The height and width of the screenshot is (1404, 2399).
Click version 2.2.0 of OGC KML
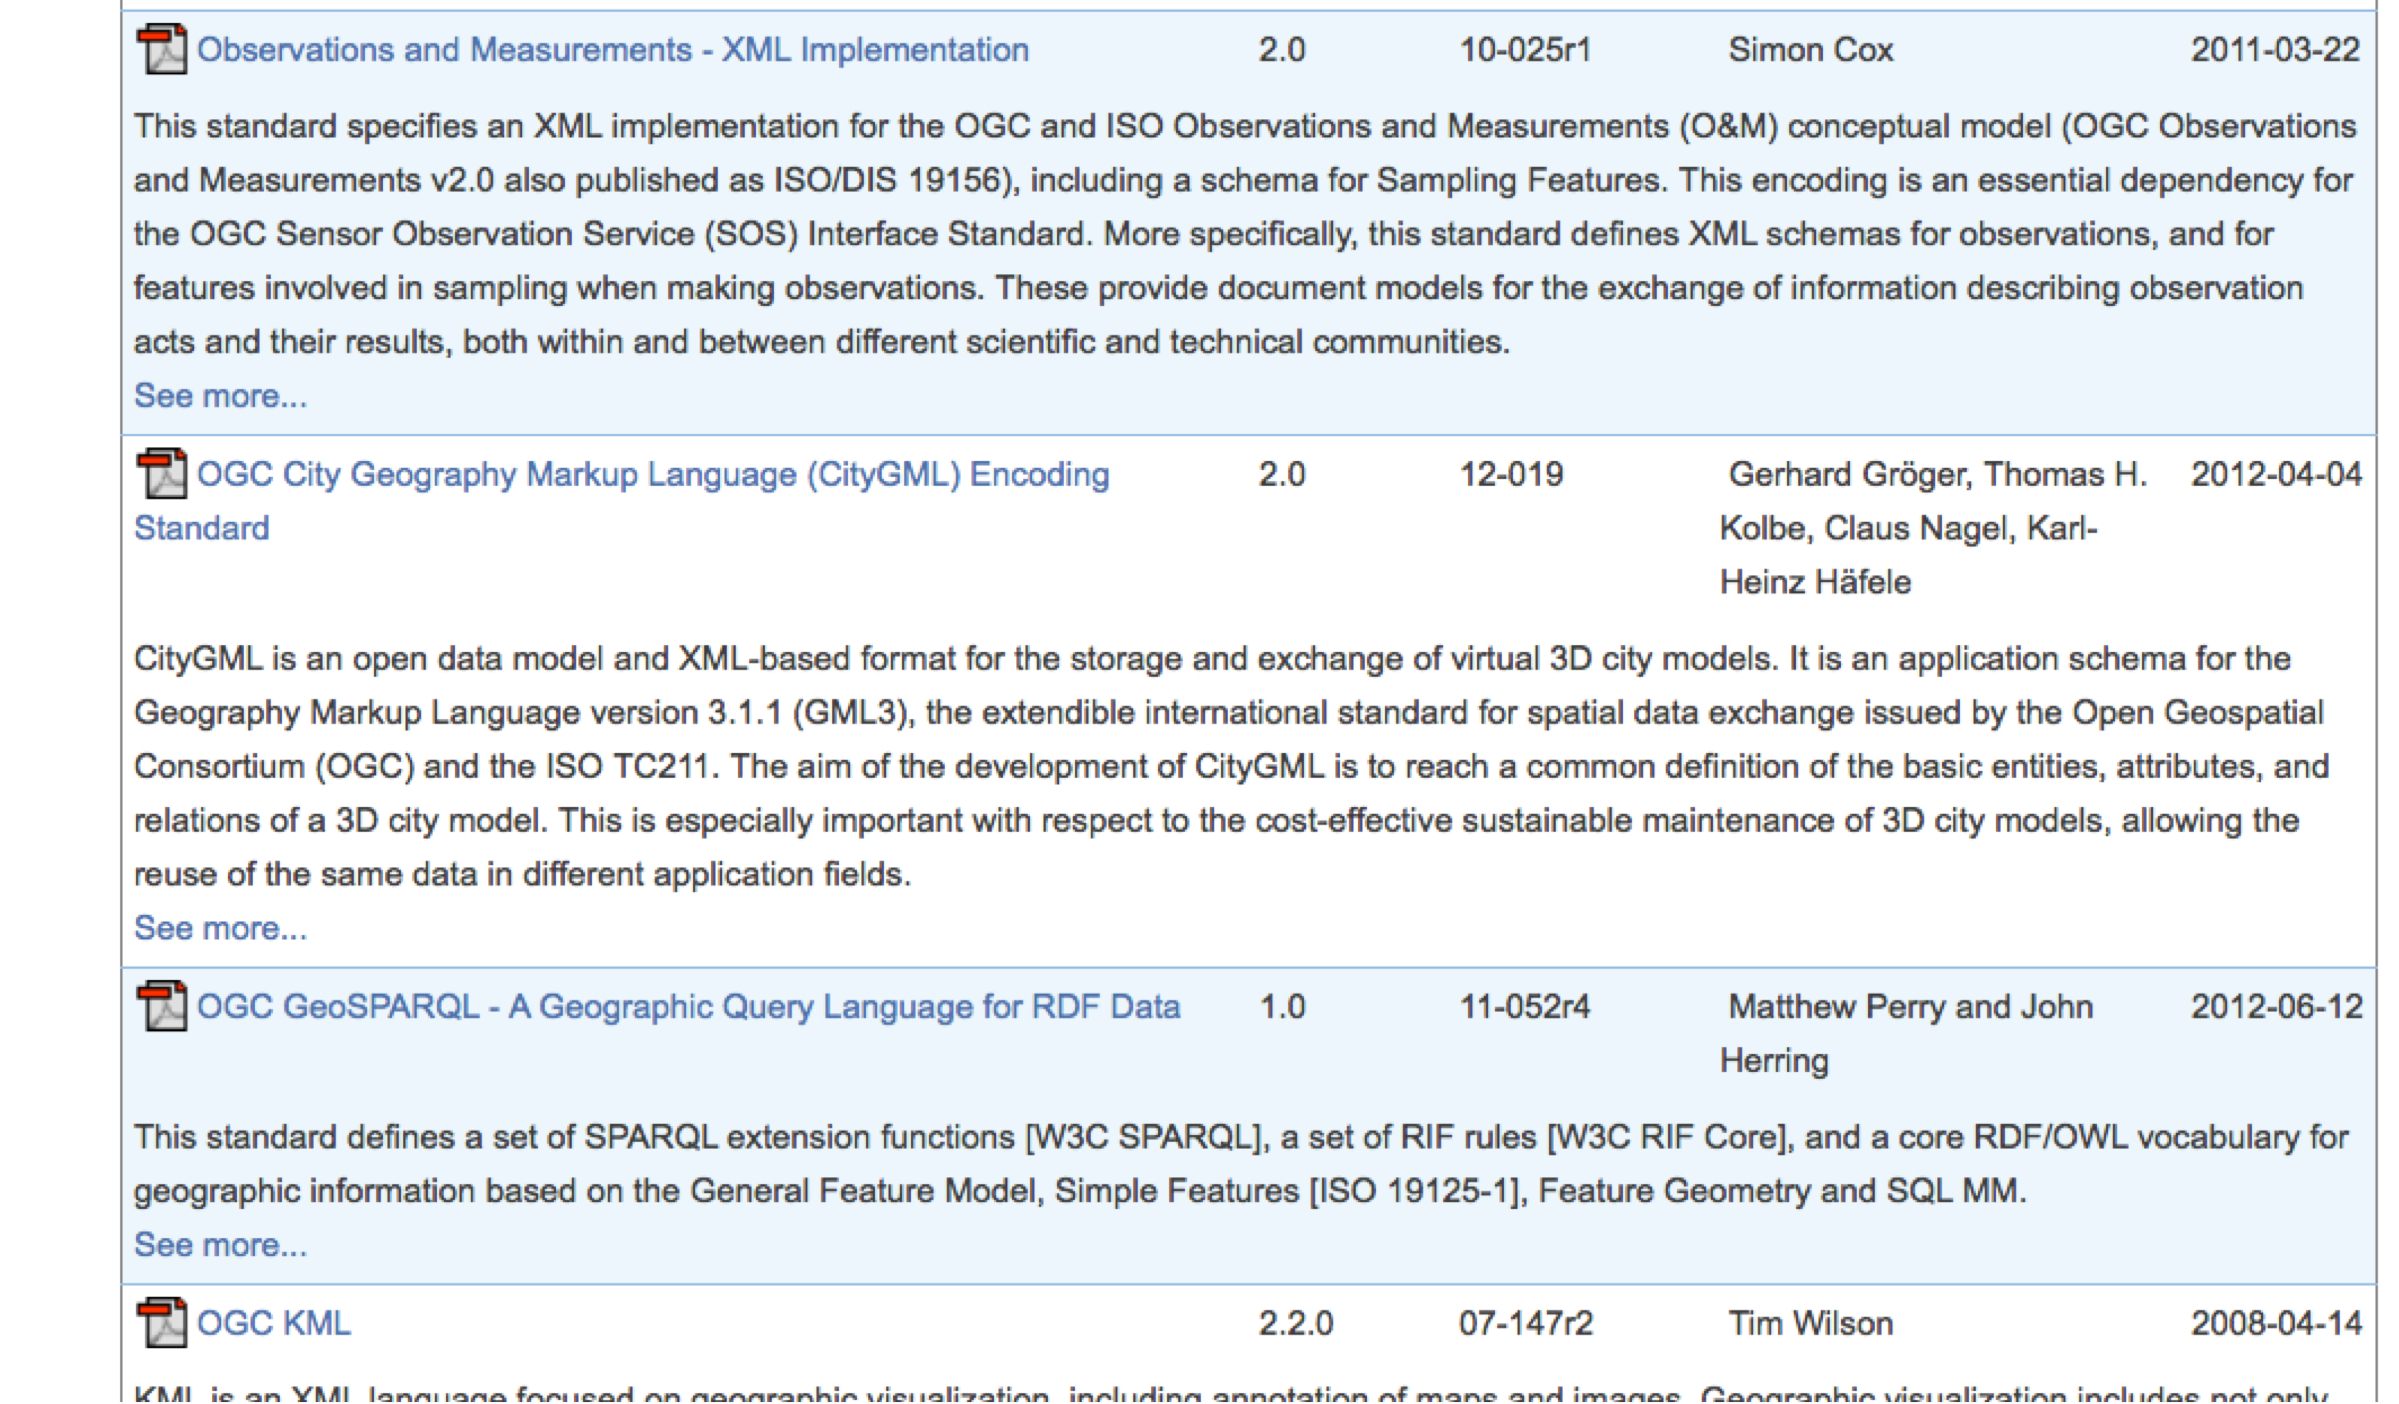(1295, 1323)
